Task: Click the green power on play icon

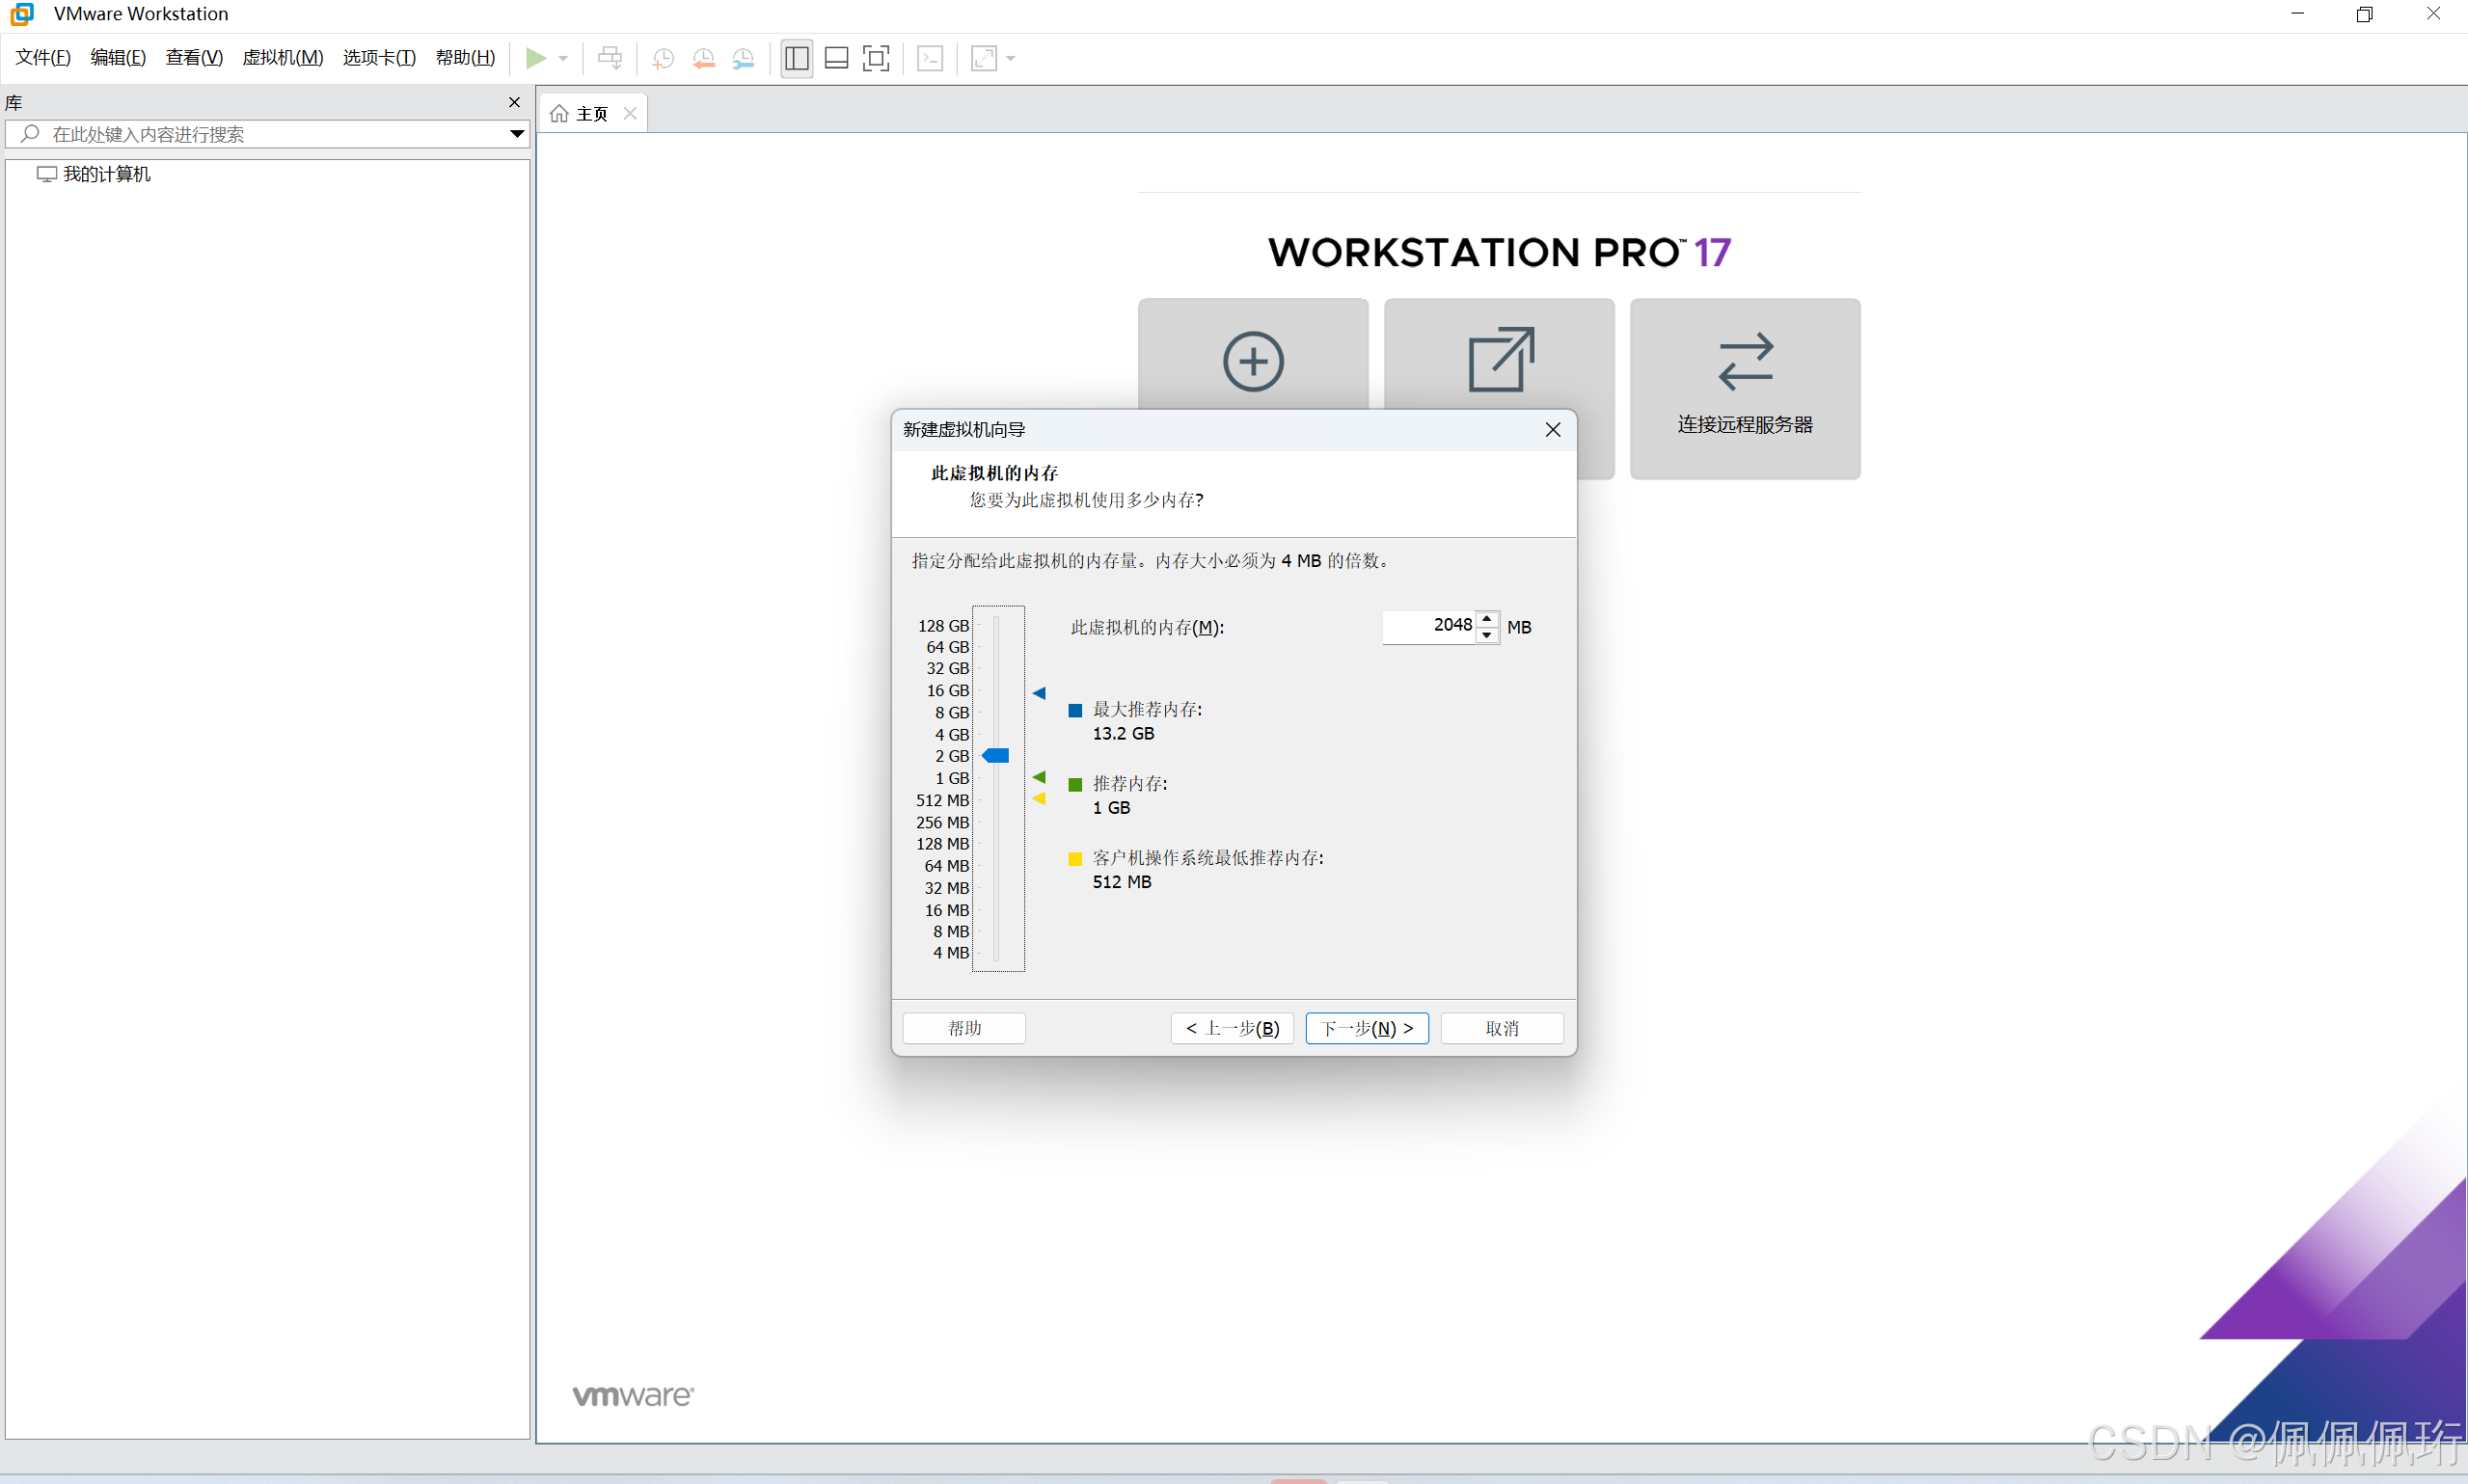Action: [x=536, y=58]
